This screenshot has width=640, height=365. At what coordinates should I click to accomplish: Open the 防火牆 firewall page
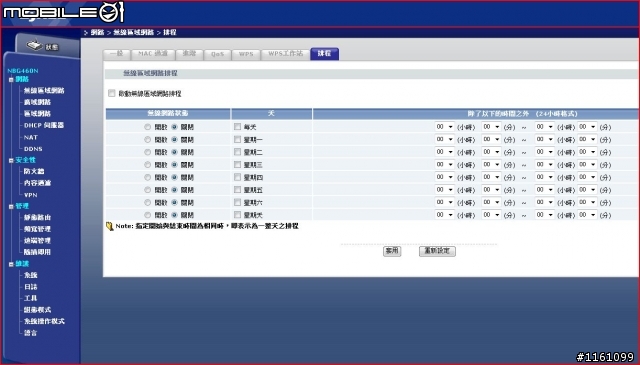(34, 171)
